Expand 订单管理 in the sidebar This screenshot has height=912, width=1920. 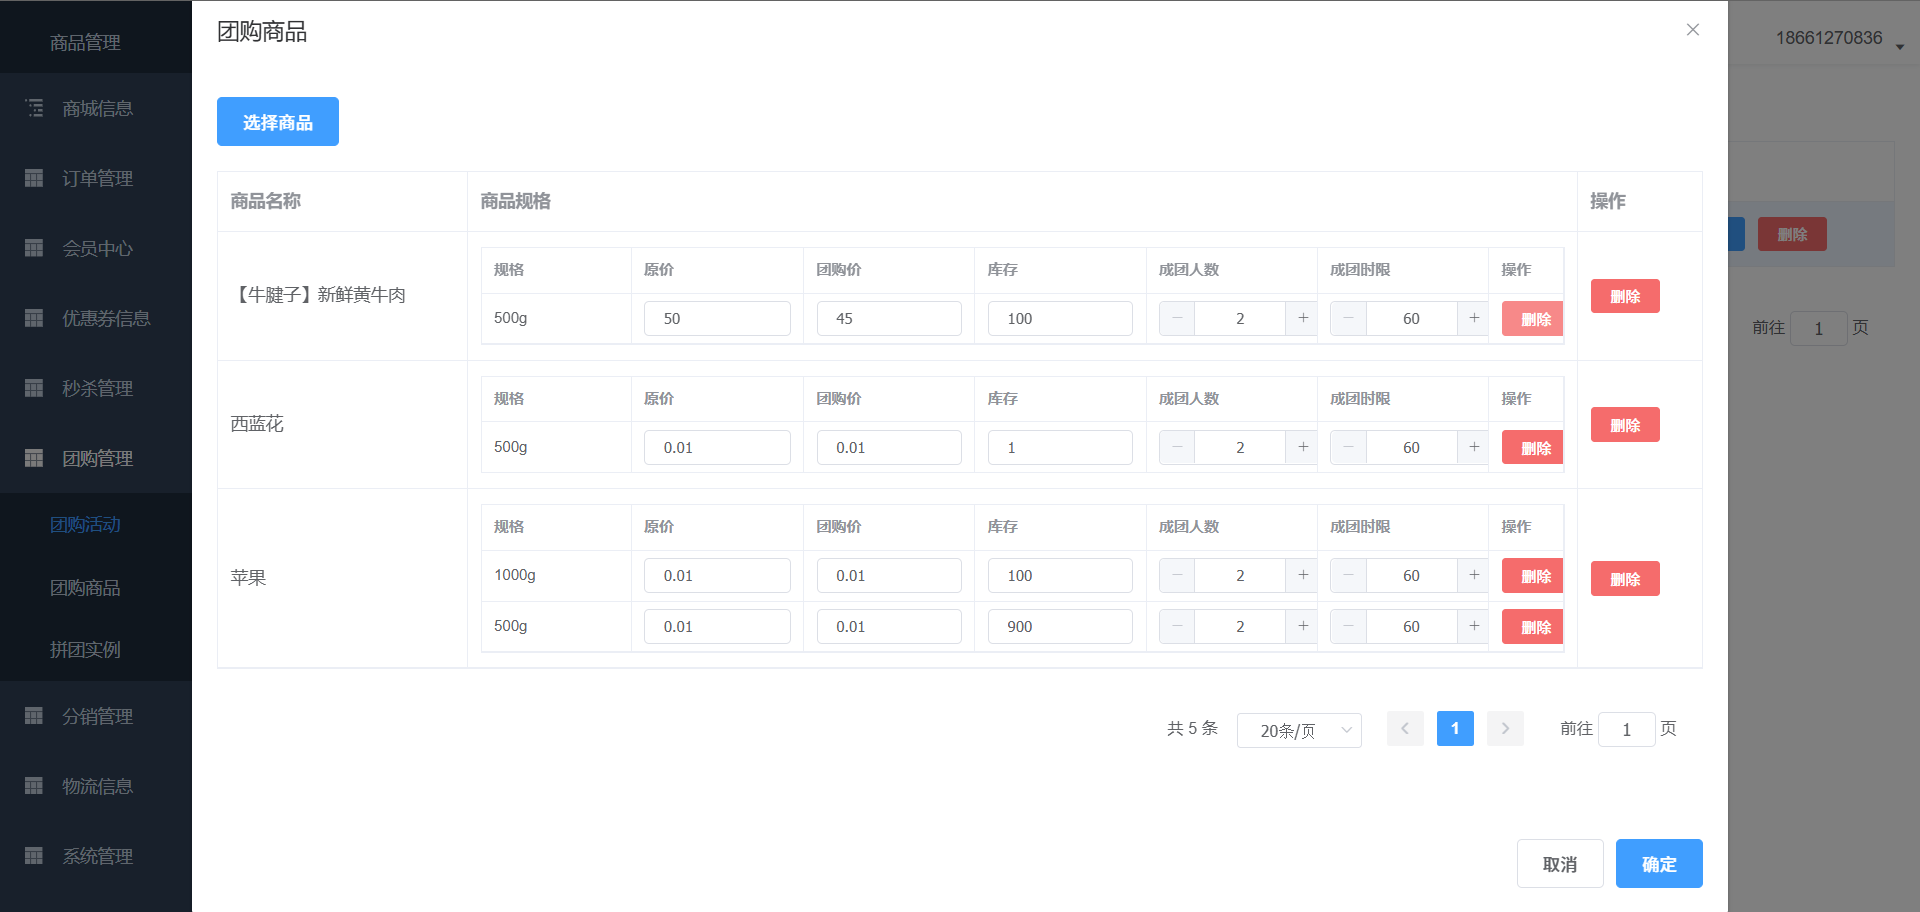point(97,178)
